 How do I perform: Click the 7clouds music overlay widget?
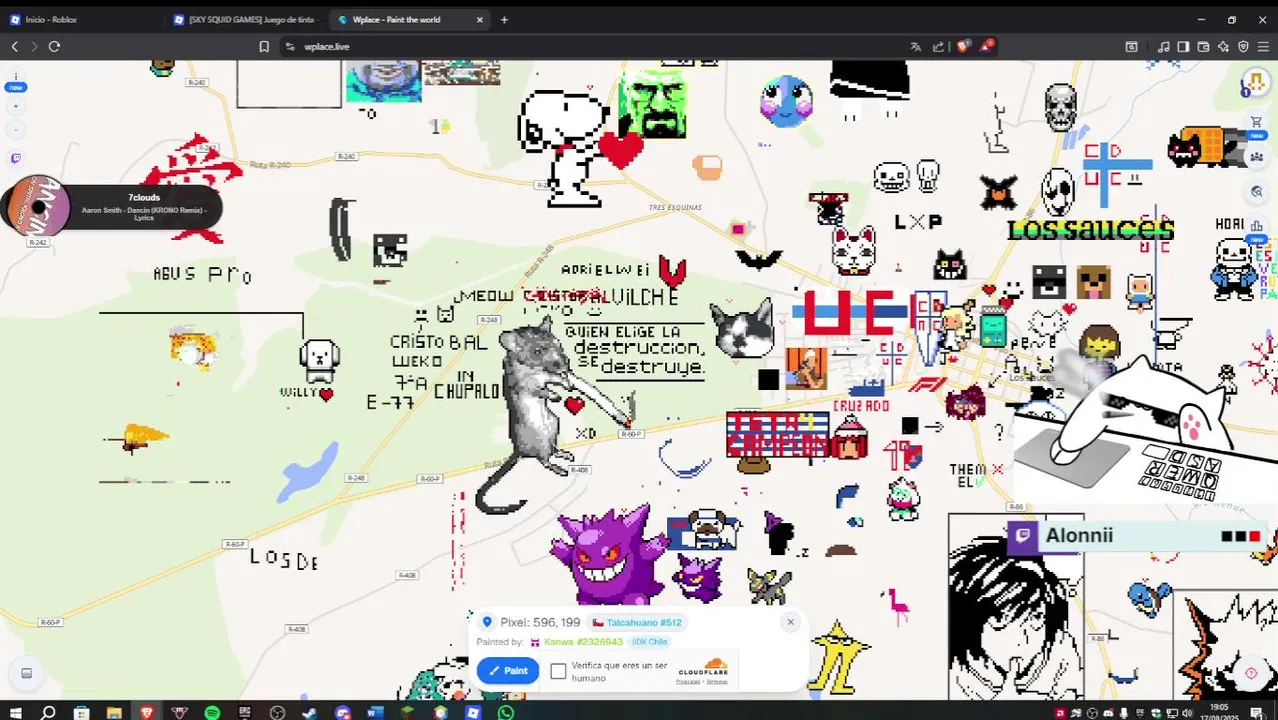pos(112,208)
